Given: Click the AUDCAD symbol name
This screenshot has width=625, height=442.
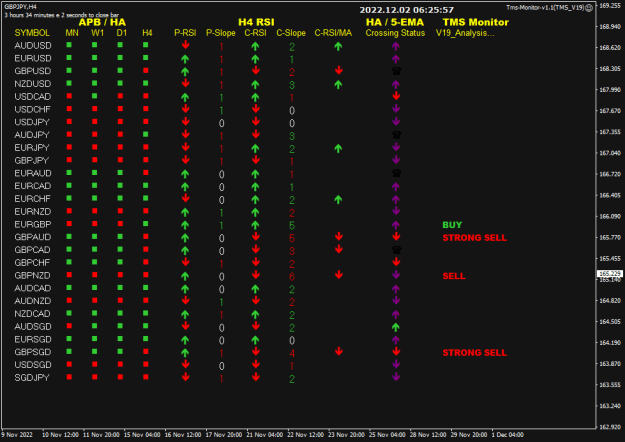Looking at the screenshot, I should [33, 288].
